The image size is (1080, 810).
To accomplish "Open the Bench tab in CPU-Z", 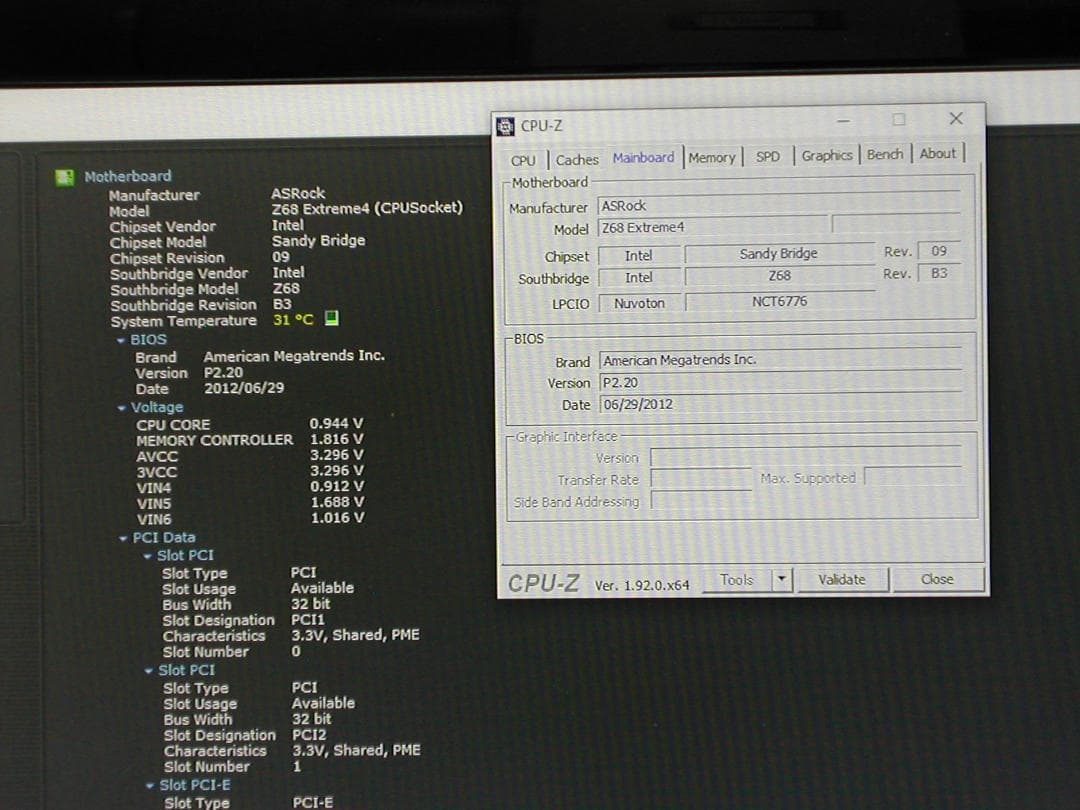I will coord(884,155).
